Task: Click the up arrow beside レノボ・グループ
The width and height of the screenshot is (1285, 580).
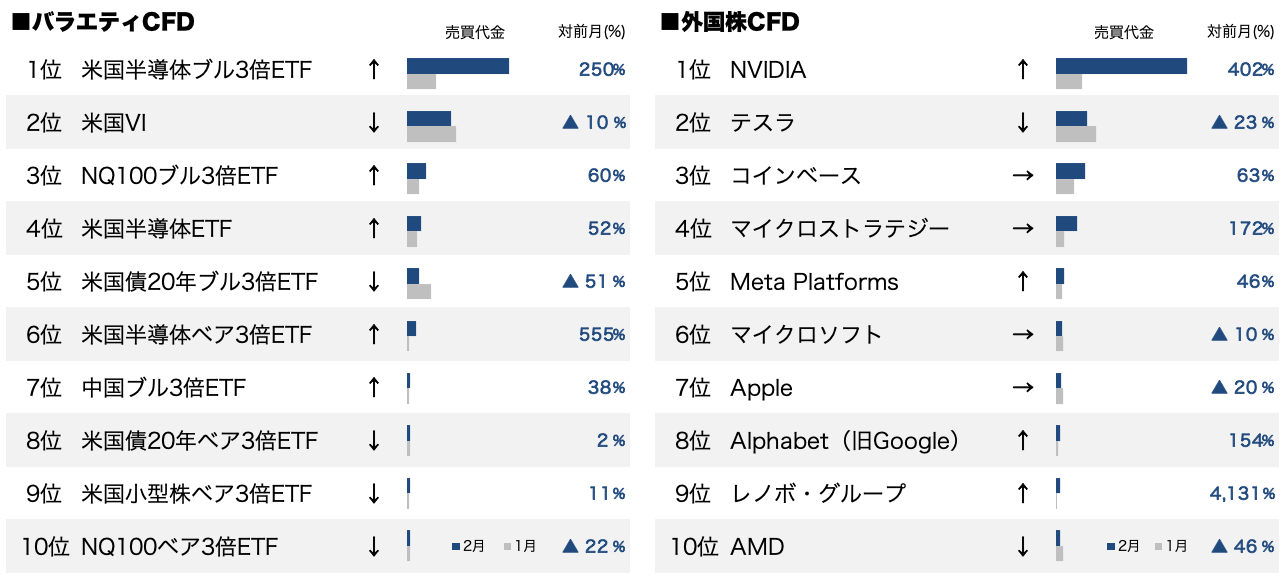Action: pos(1022,494)
